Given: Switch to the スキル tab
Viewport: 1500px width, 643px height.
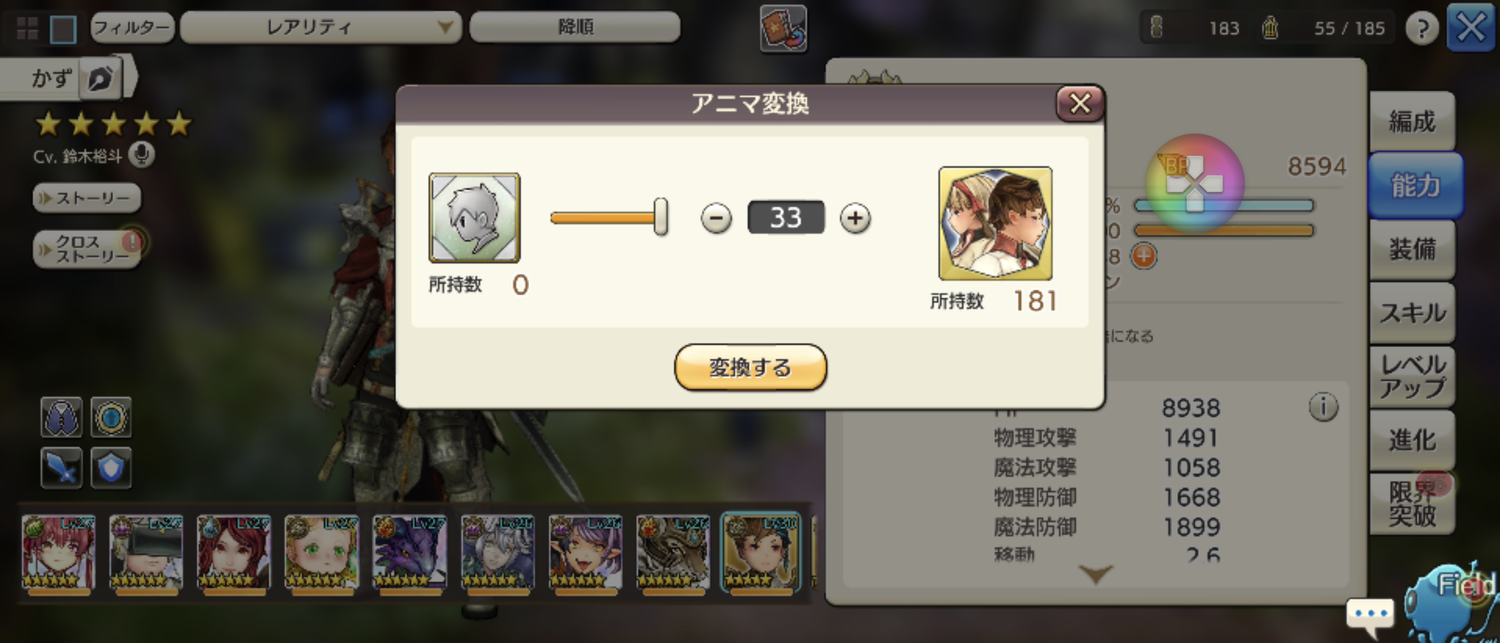Looking at the screenshot, I should coord(1412,313).
